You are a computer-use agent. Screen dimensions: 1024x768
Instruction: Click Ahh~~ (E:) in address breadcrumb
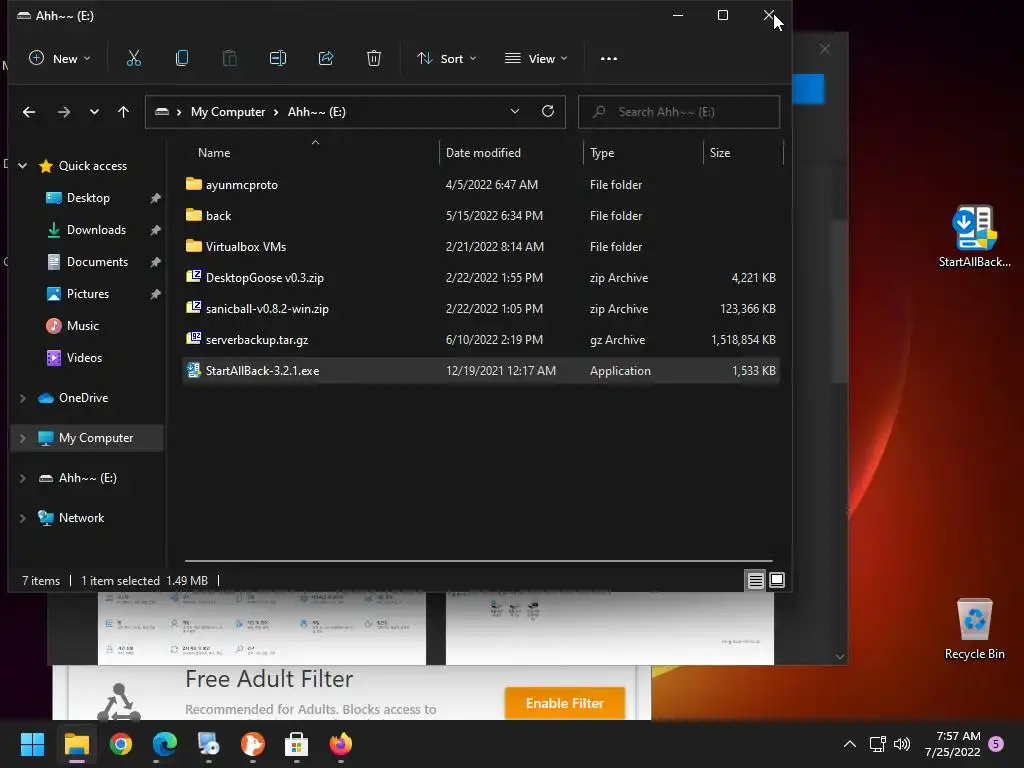317,112
